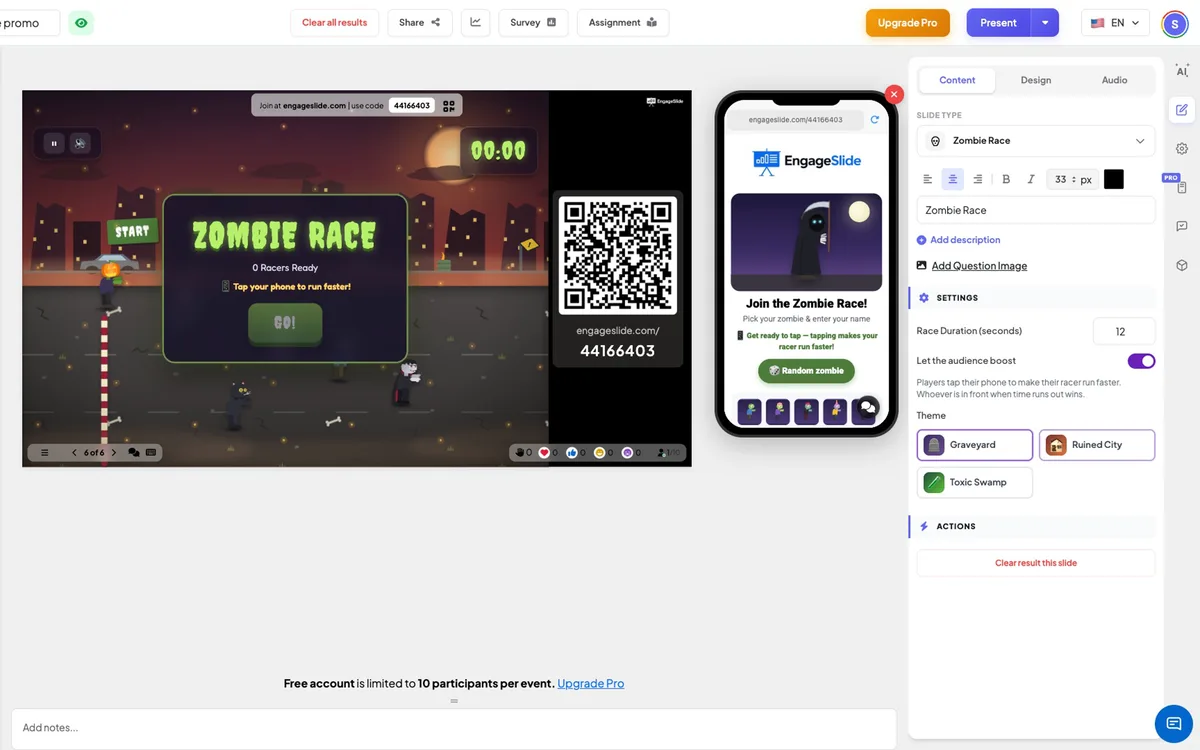The height and width of the screenshot is (750, 1200).
Task: Open the Zombie Race slide type dropdown
Action: tap(1036, 141)
